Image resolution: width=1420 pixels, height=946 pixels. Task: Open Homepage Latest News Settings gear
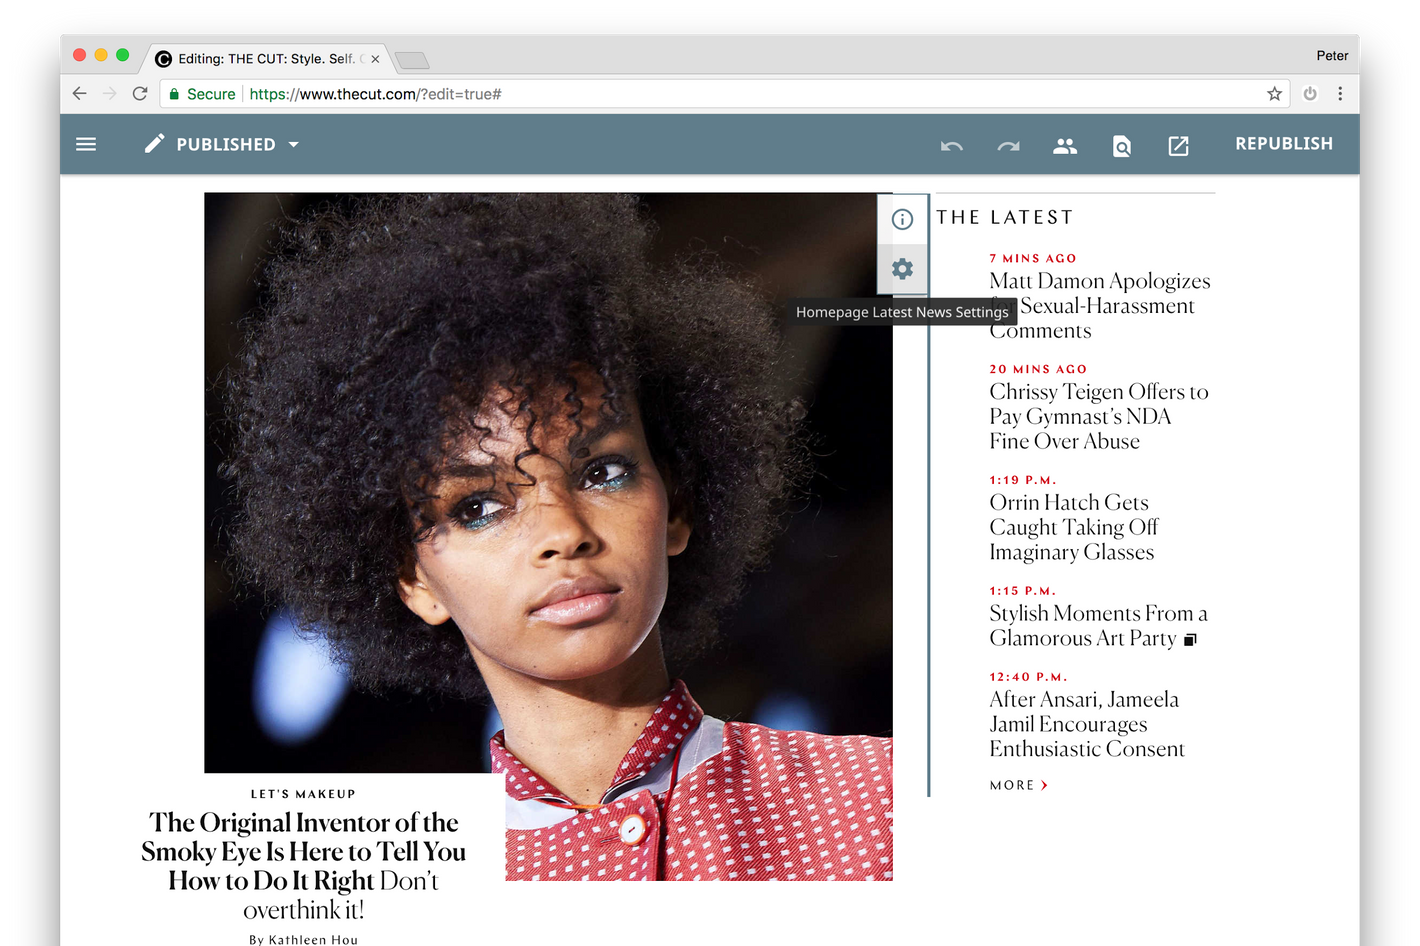tap(903, 269)
